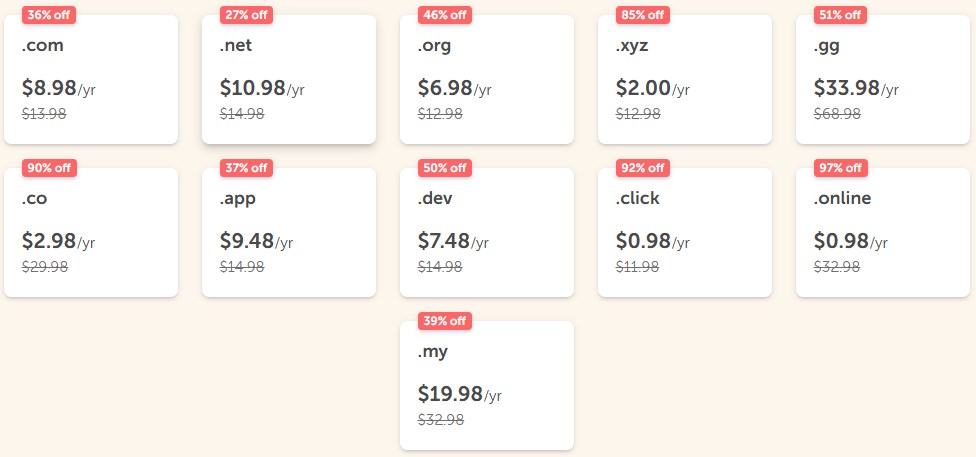Click the $8.98/yr price for .com
976x457 pixels.
click(58, 88)
